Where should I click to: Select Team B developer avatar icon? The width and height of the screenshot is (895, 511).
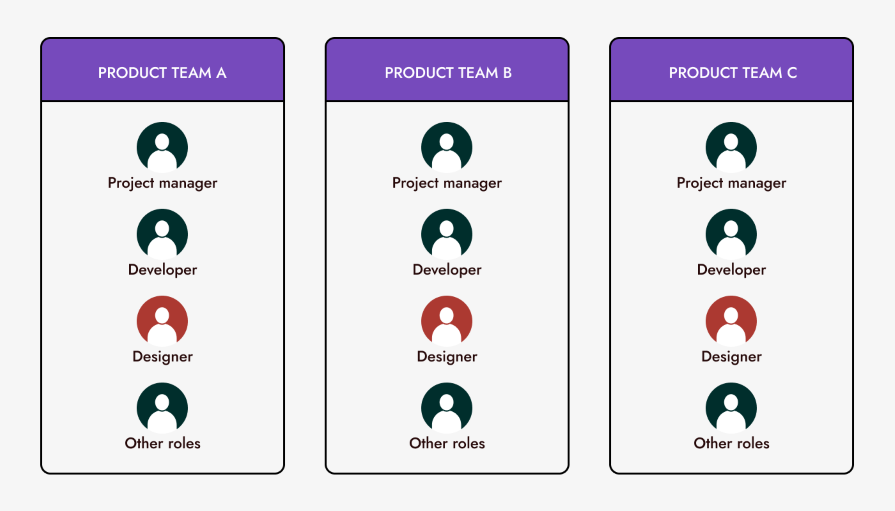point(447,234)
